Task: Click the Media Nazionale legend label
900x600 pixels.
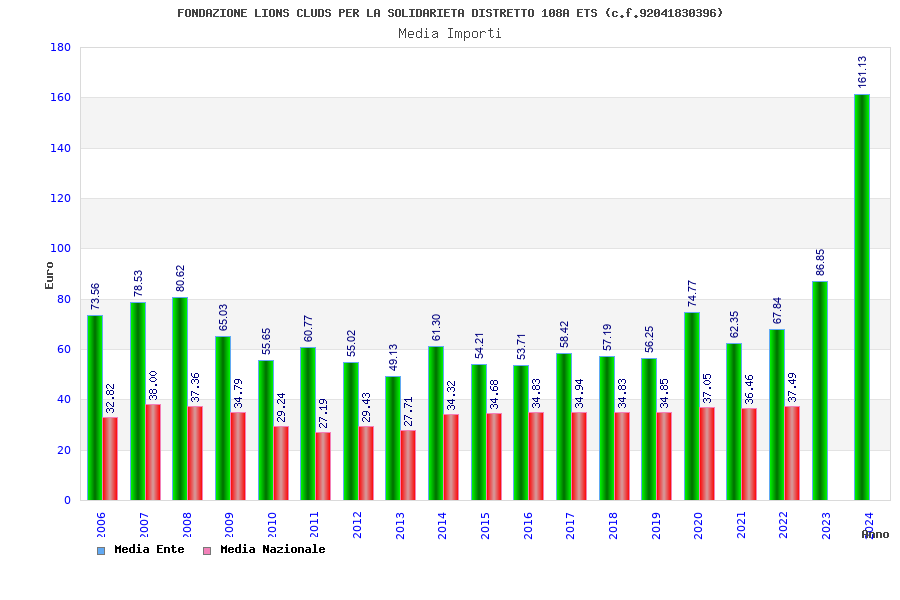Action: coord(273,549)
